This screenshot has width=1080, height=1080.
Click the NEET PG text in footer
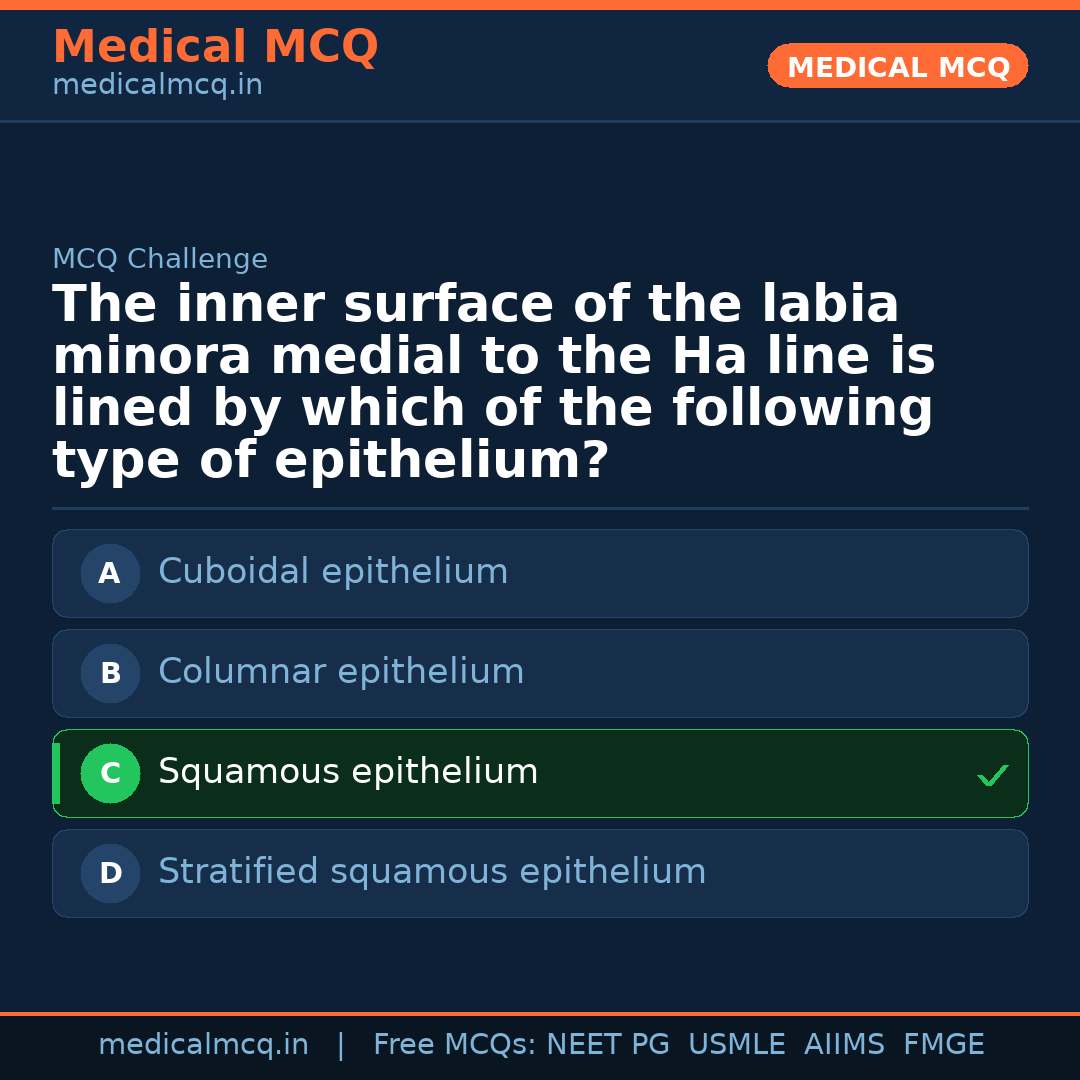[608, 1045]
